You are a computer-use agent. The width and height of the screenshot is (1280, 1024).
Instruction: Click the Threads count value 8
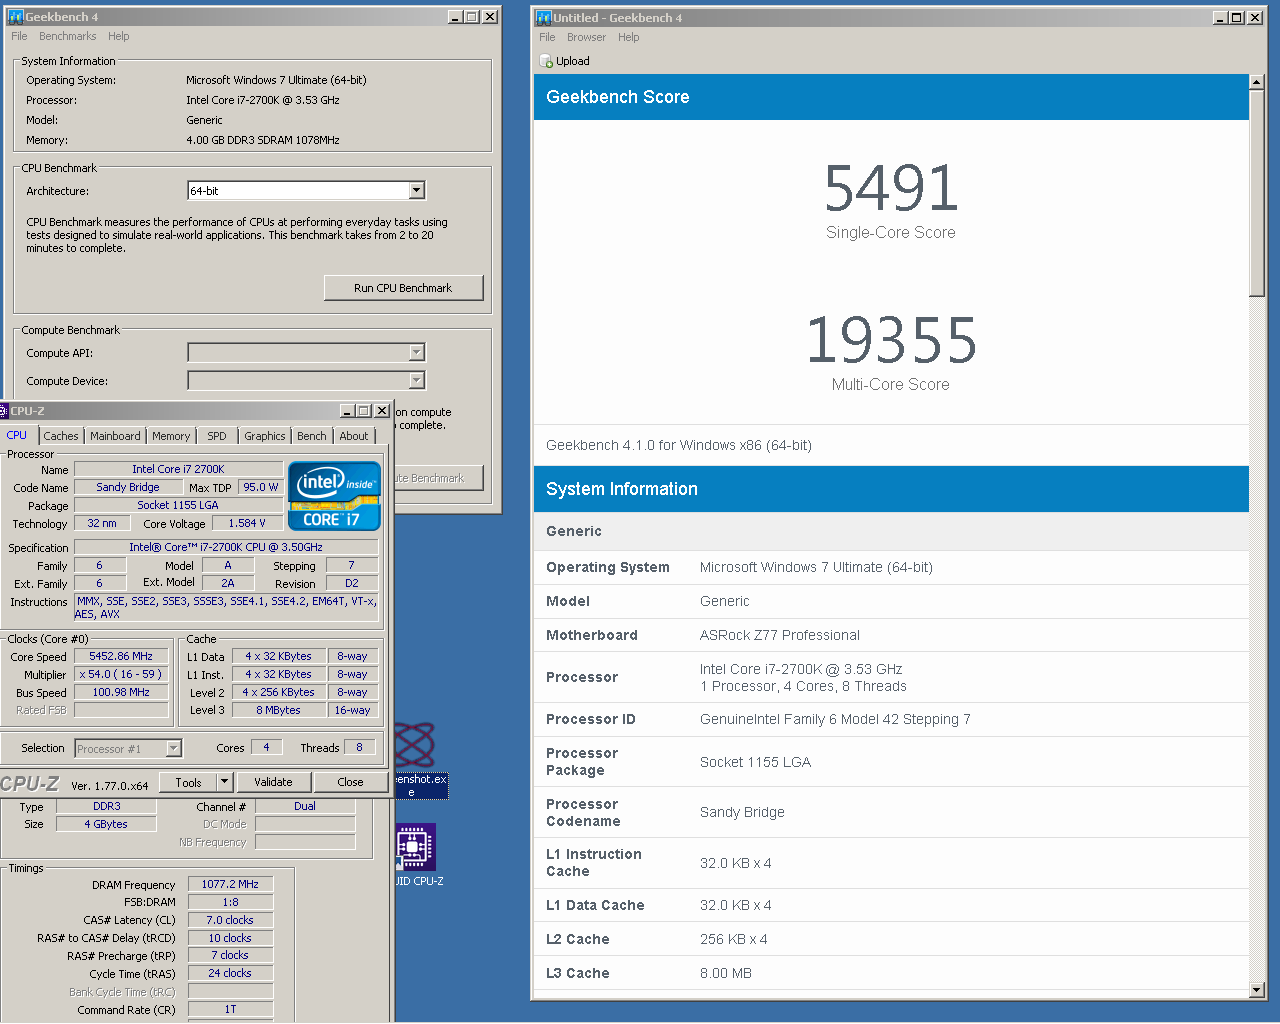click(360, 747)
